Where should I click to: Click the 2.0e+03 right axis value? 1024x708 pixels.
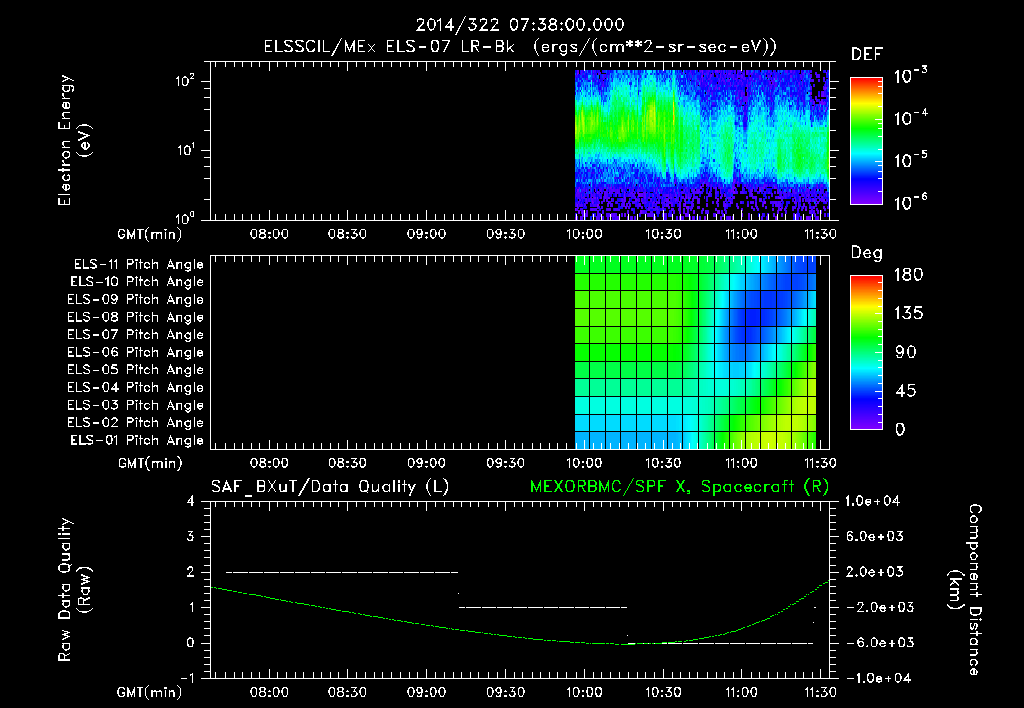pos(876,572)
